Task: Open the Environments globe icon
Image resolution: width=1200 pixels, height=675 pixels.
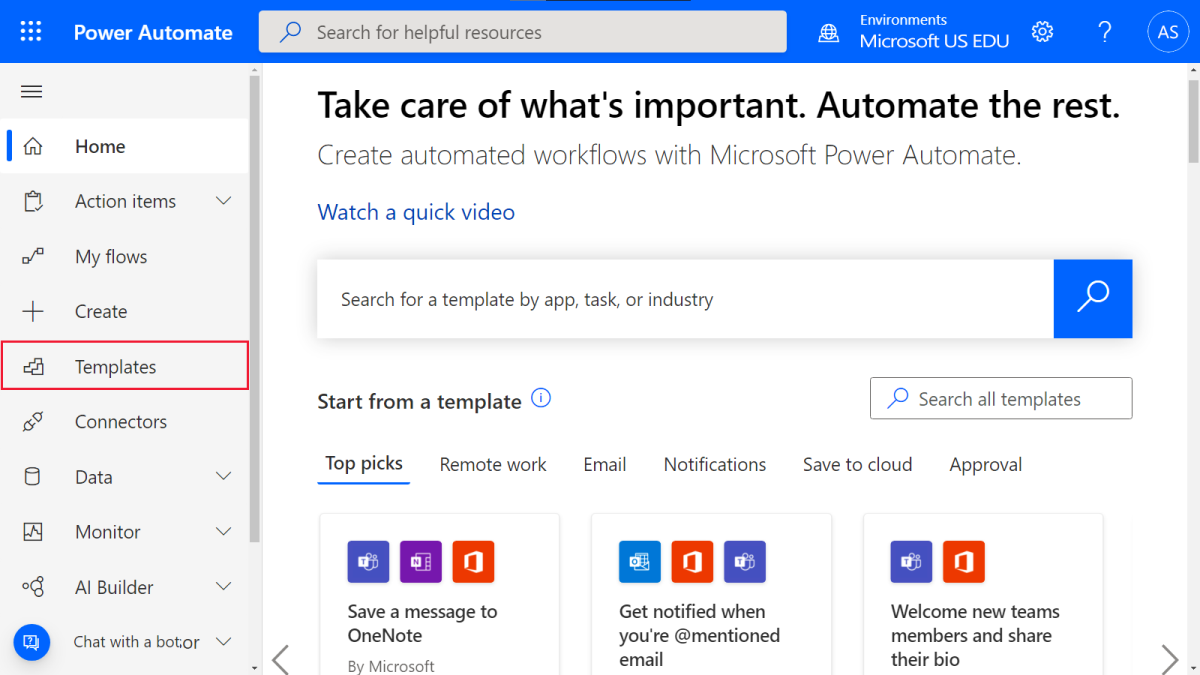Action: [829, 32]
